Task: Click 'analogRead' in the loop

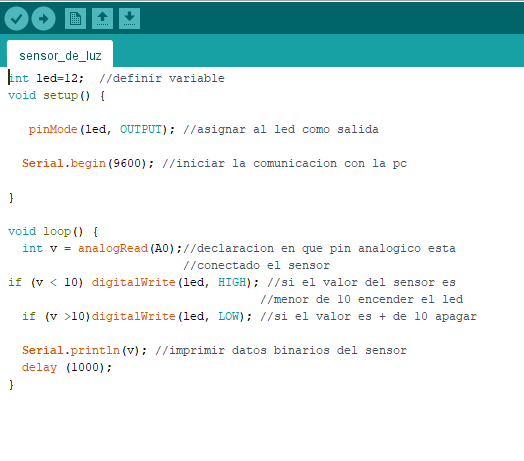Action: point(113,249)
